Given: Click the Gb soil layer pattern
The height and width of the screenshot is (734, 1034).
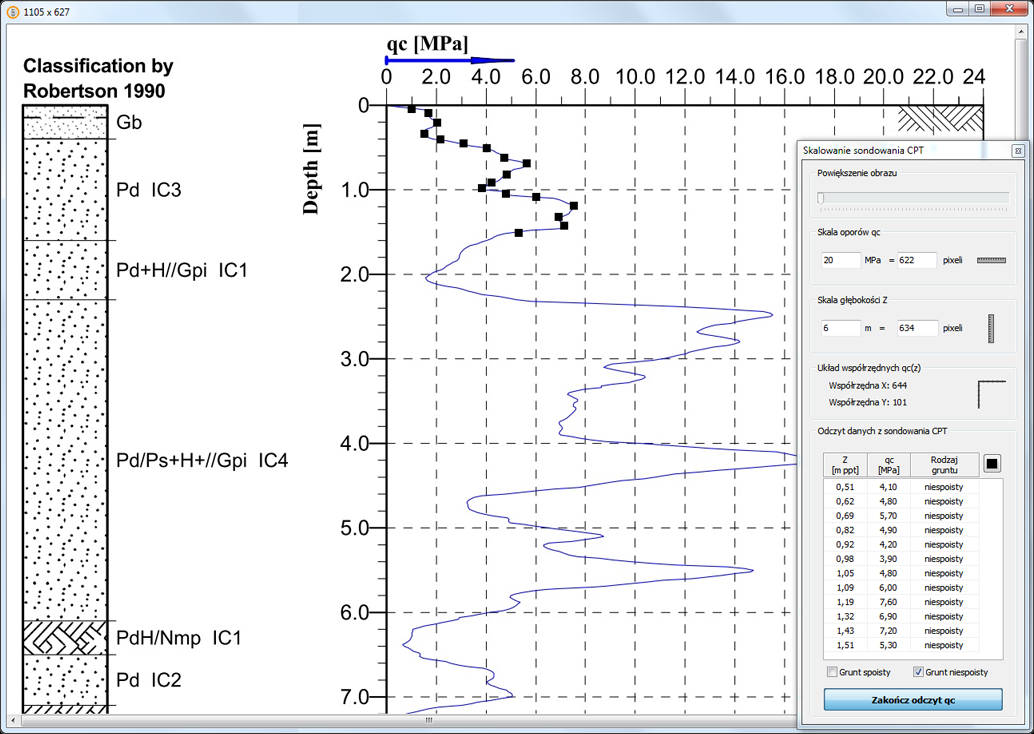Looking at the screenshot, I should coord(65,122).
